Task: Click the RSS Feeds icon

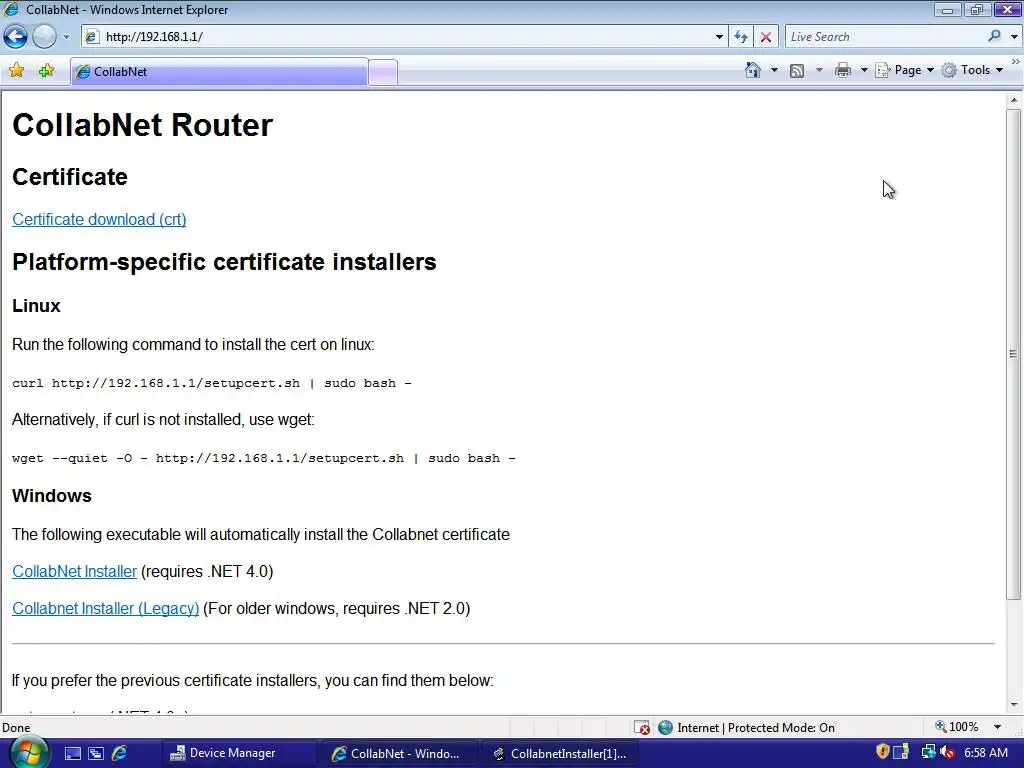Action: click(797, 71)
